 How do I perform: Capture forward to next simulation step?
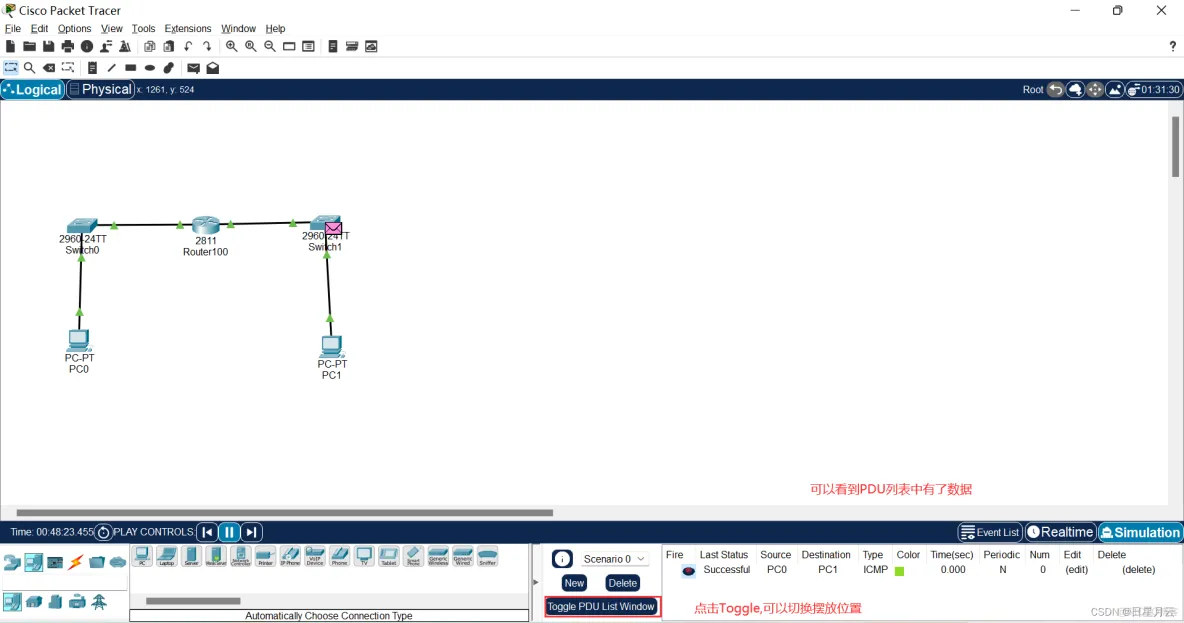[251, 532]
